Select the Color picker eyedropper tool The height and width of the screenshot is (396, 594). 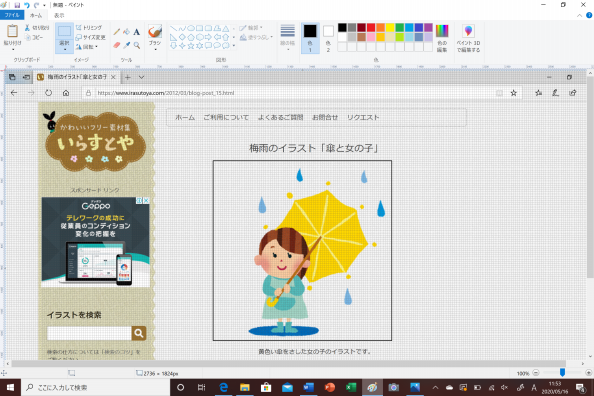[127, 45]
